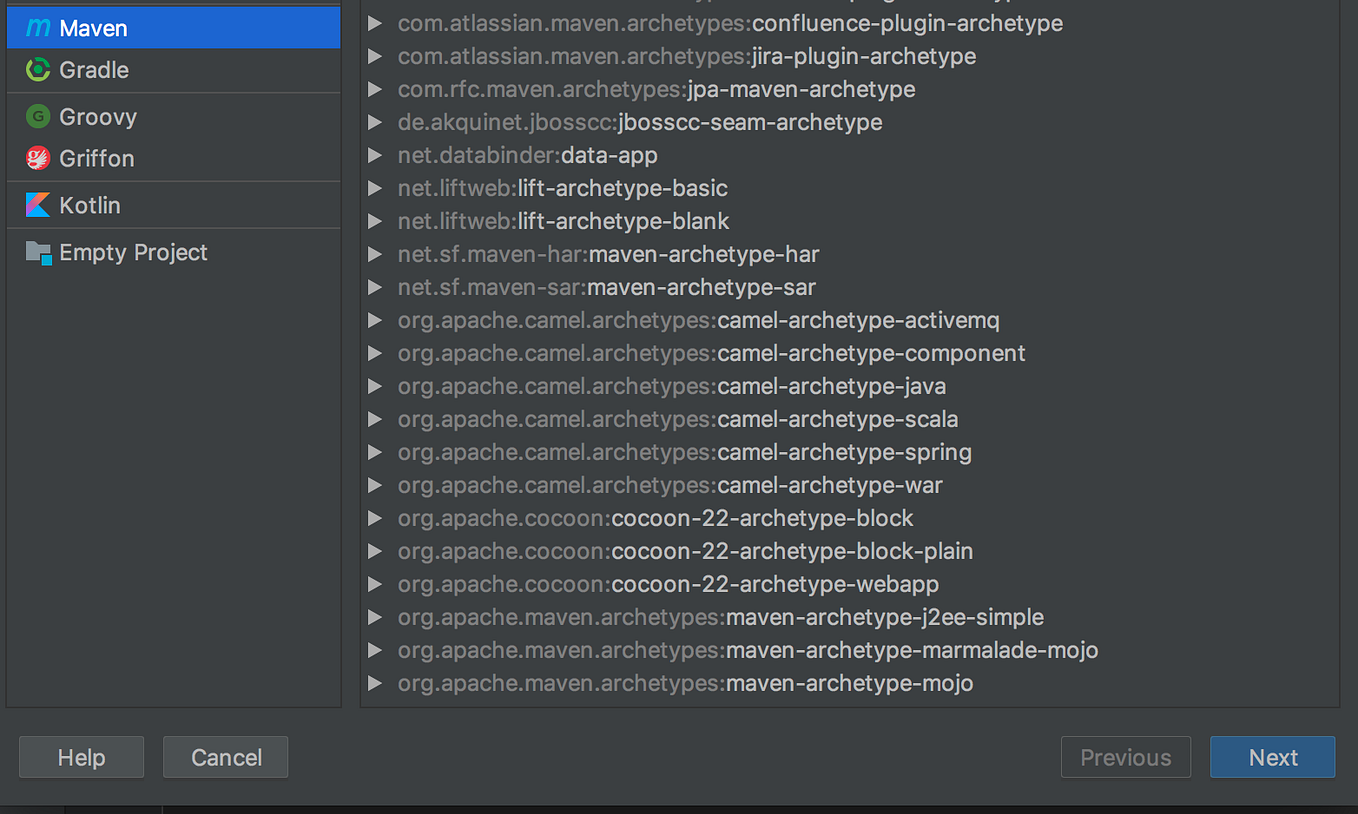
Task: Select the Empty Project folder icon
Action: click(38, 252)
